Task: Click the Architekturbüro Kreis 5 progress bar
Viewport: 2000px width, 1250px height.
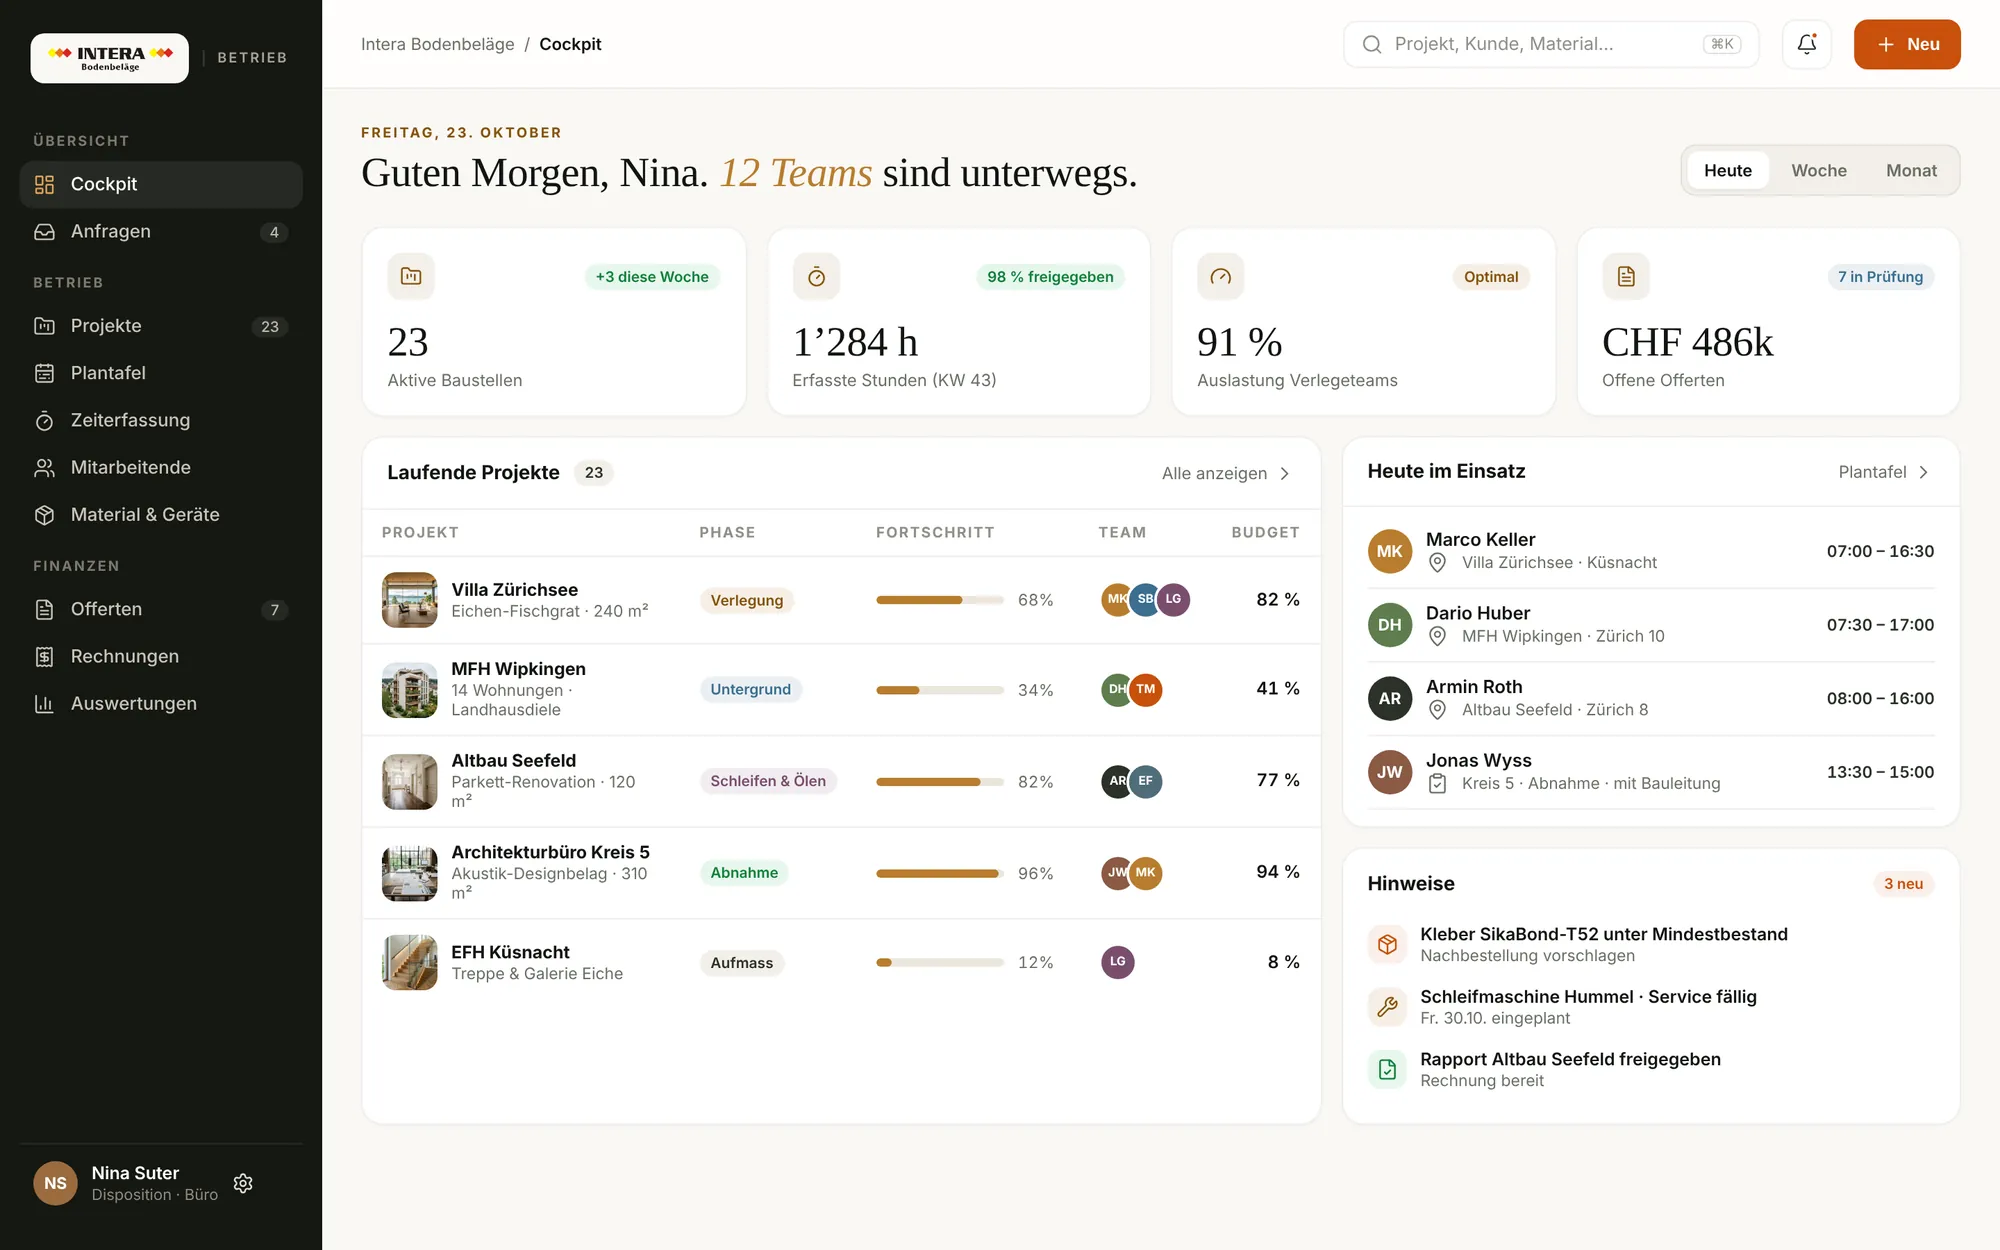Action: (939, 873)
